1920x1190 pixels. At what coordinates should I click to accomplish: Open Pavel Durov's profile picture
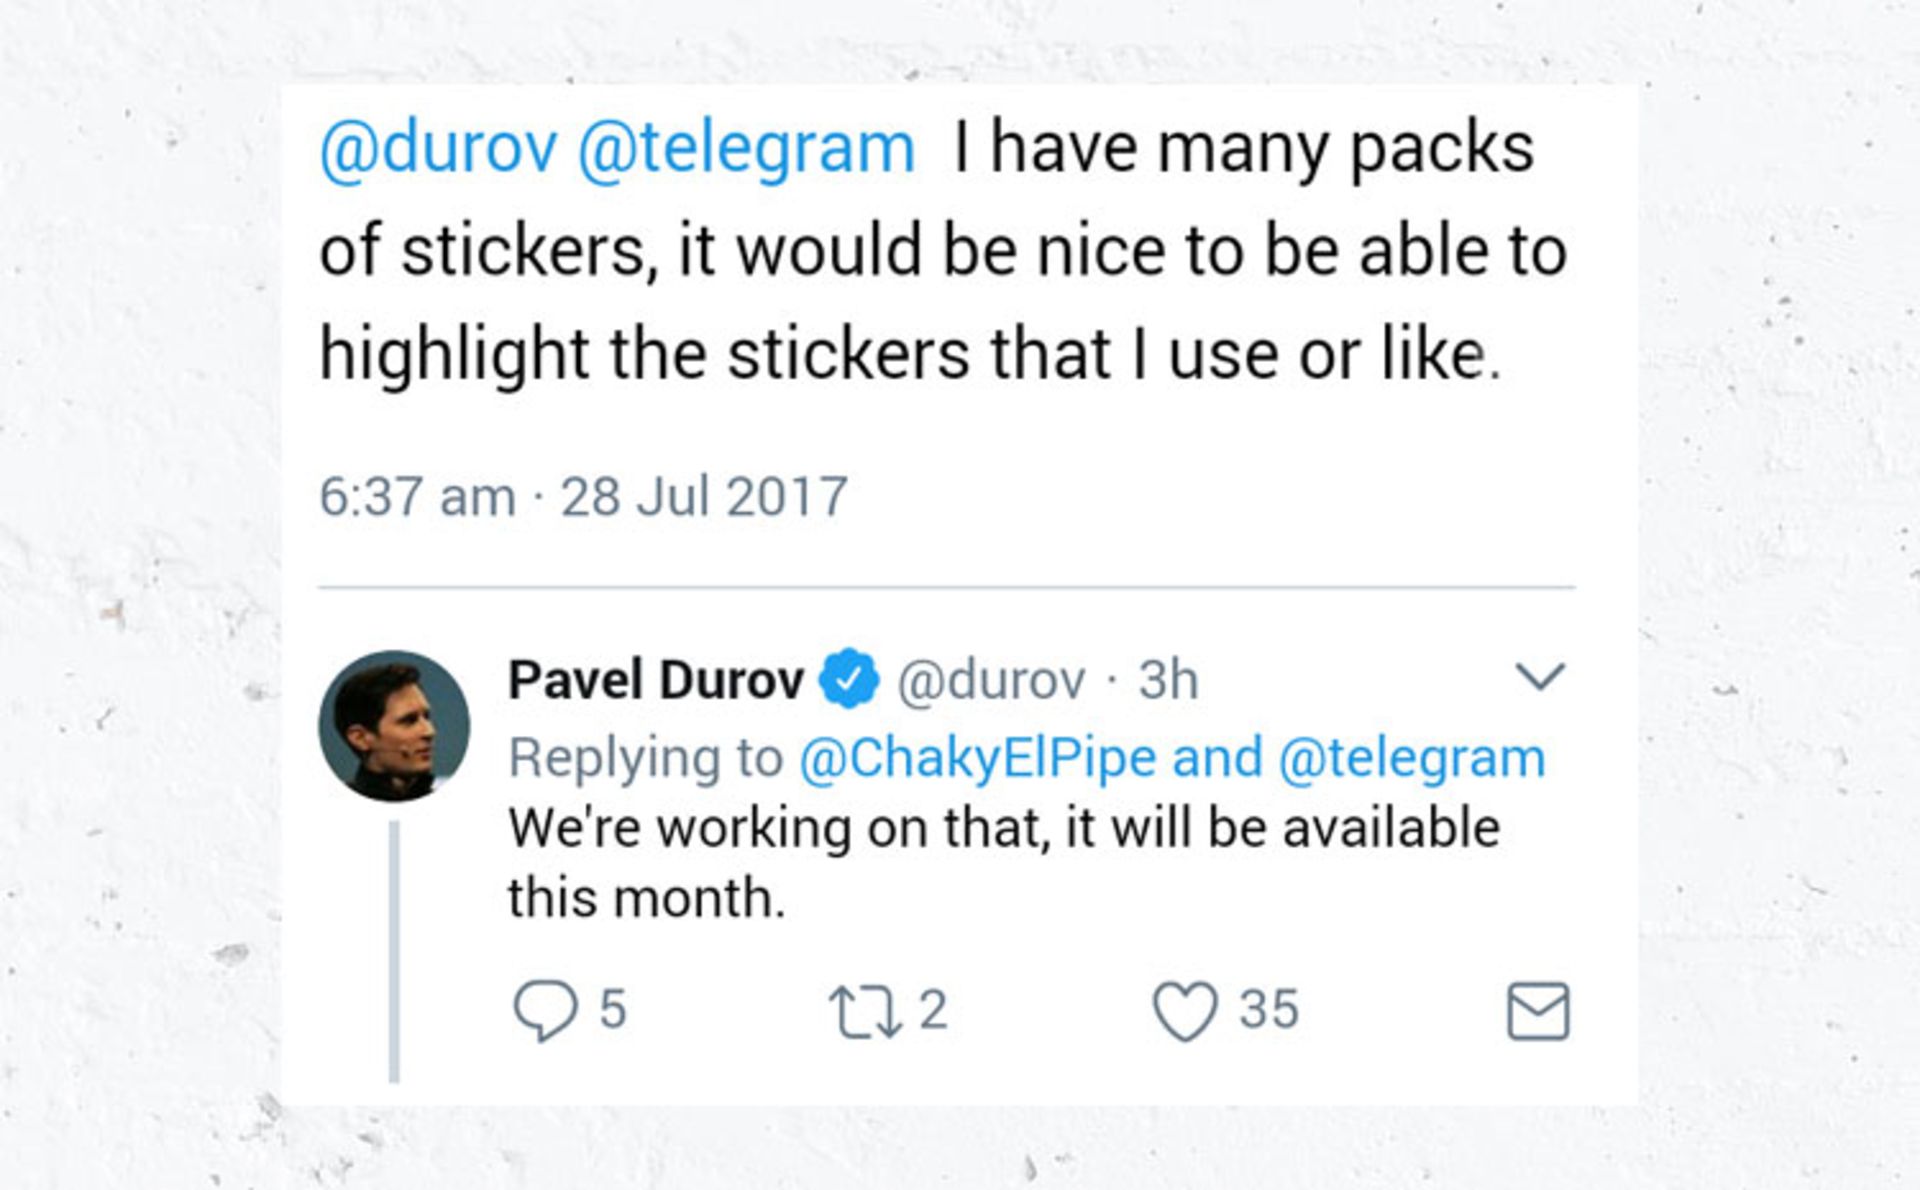click(394, 725)
